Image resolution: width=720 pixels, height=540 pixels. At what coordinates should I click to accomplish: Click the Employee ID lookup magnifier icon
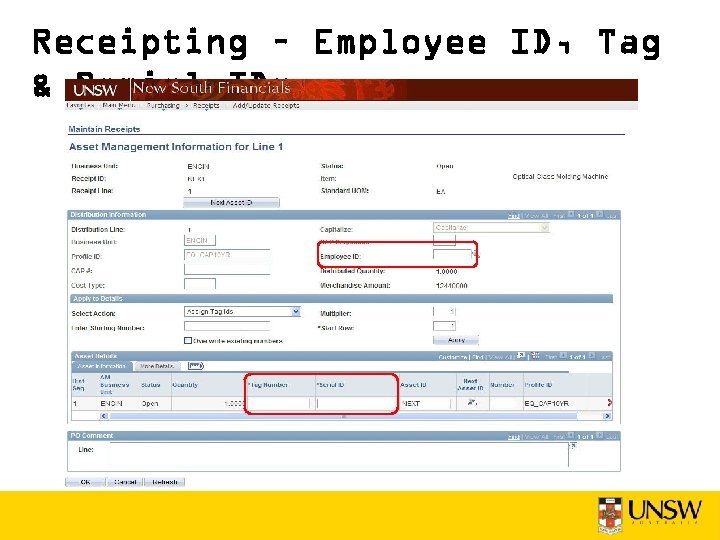pyautogui.click(x=474, y=254)
